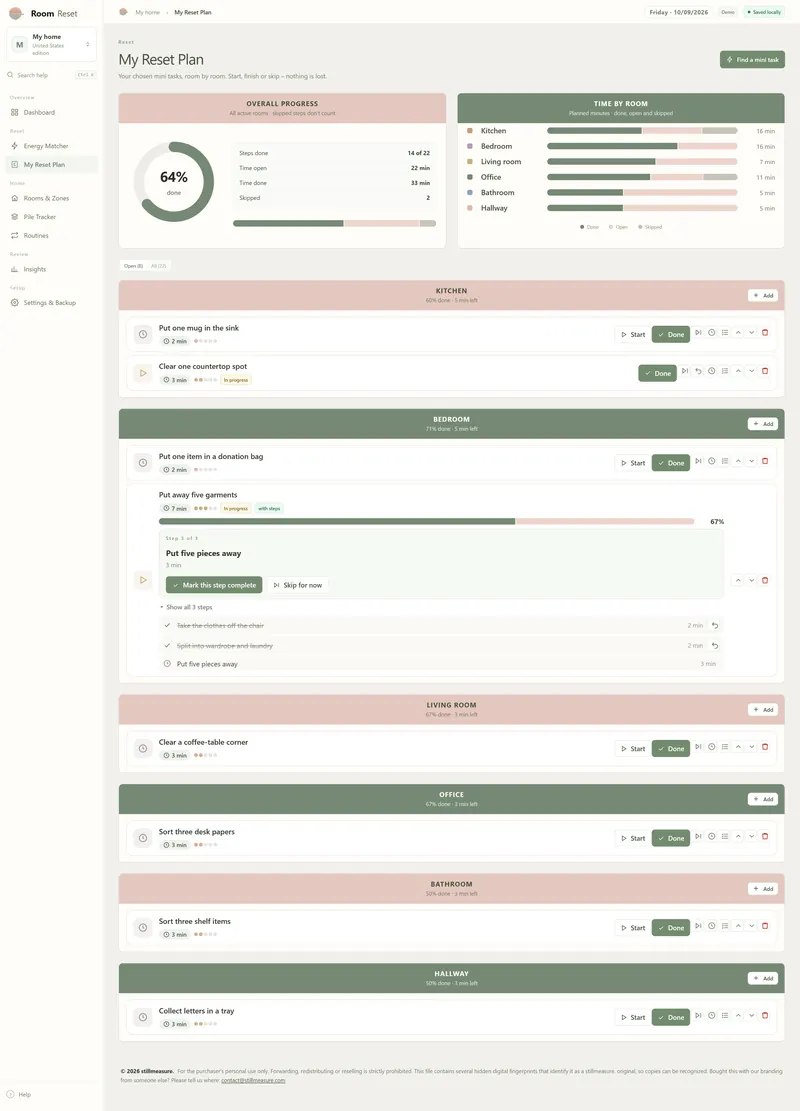Mark 'Sort three shelf items' Done
This screenshot has height=1111, width=800.
670,927
